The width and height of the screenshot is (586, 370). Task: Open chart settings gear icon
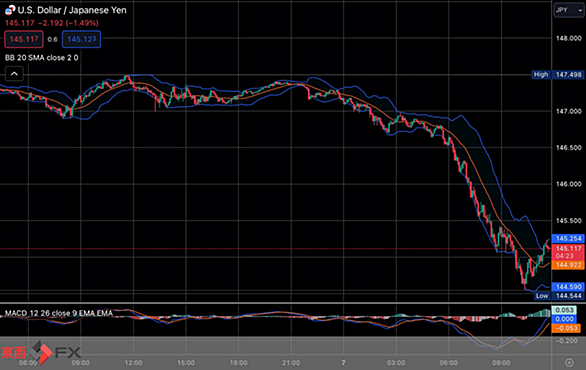[569, 362]
